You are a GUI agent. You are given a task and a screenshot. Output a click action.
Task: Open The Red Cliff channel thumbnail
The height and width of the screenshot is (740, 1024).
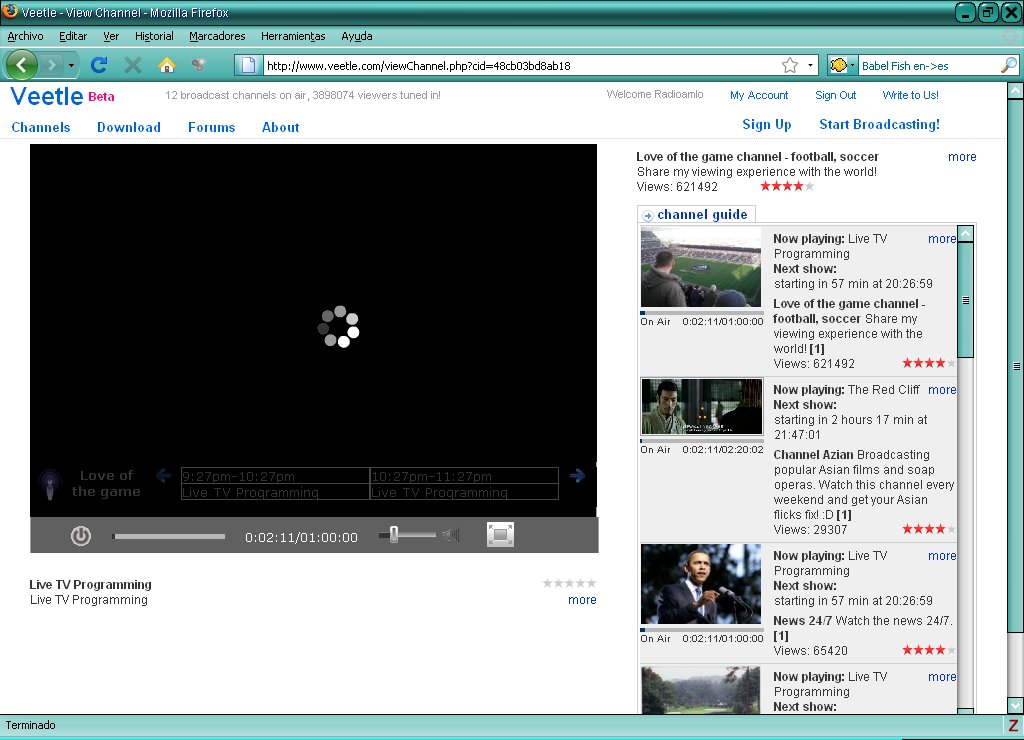click(x=701, y=406)
